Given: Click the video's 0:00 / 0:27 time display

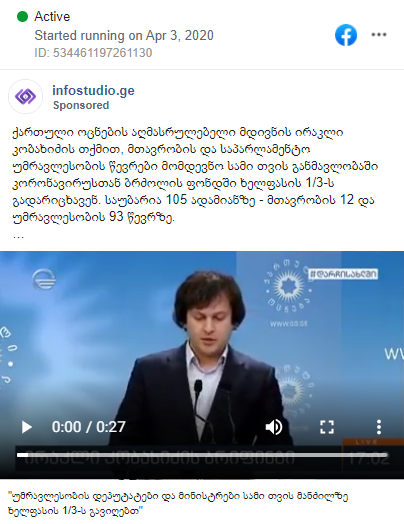Looking at the screenshot, I should pyautogui.click(x=89, y=427).
